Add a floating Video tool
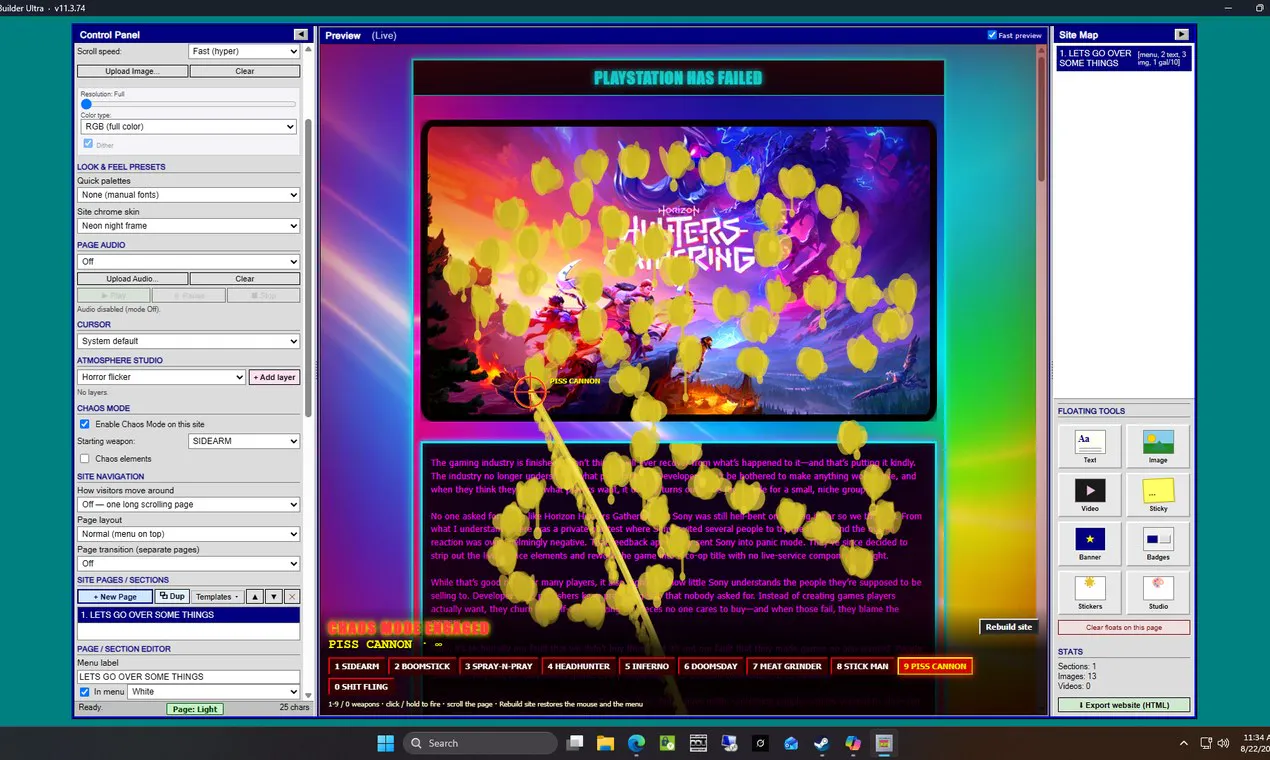This screenshot has height=760, width=1270. coord(1090,494)
